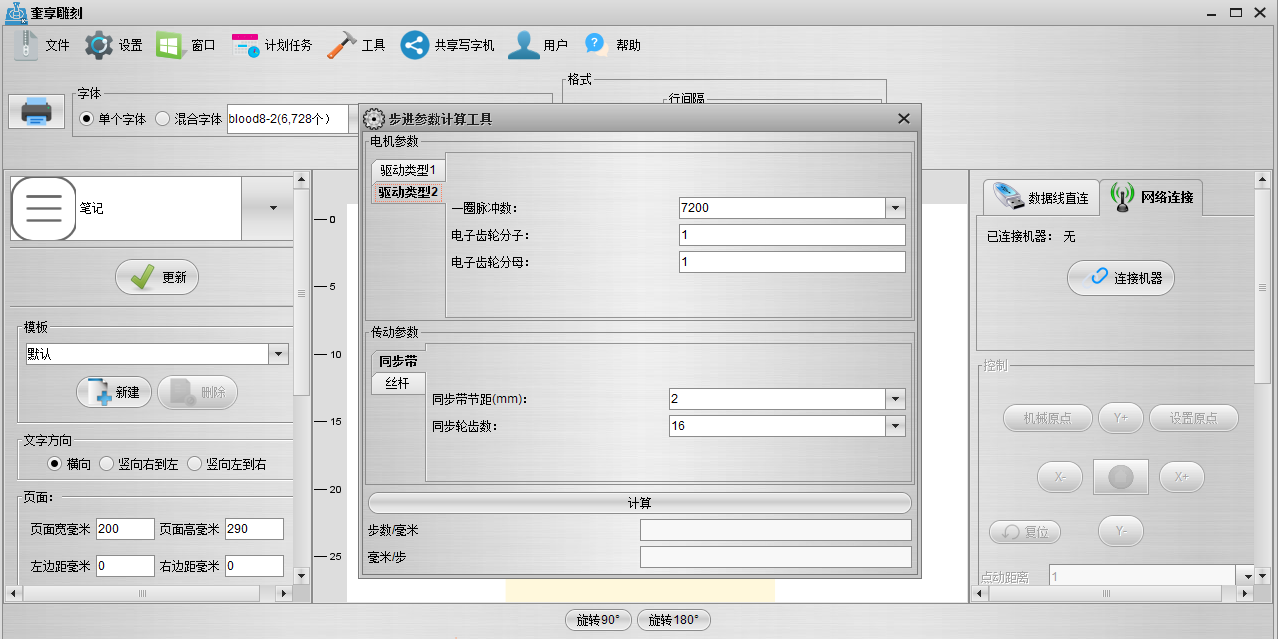Image resolution: width=1278 pixels, height=639 pixels.
Task: Switch to the 丝杆 tab
Action: click(x=397, y=384)
